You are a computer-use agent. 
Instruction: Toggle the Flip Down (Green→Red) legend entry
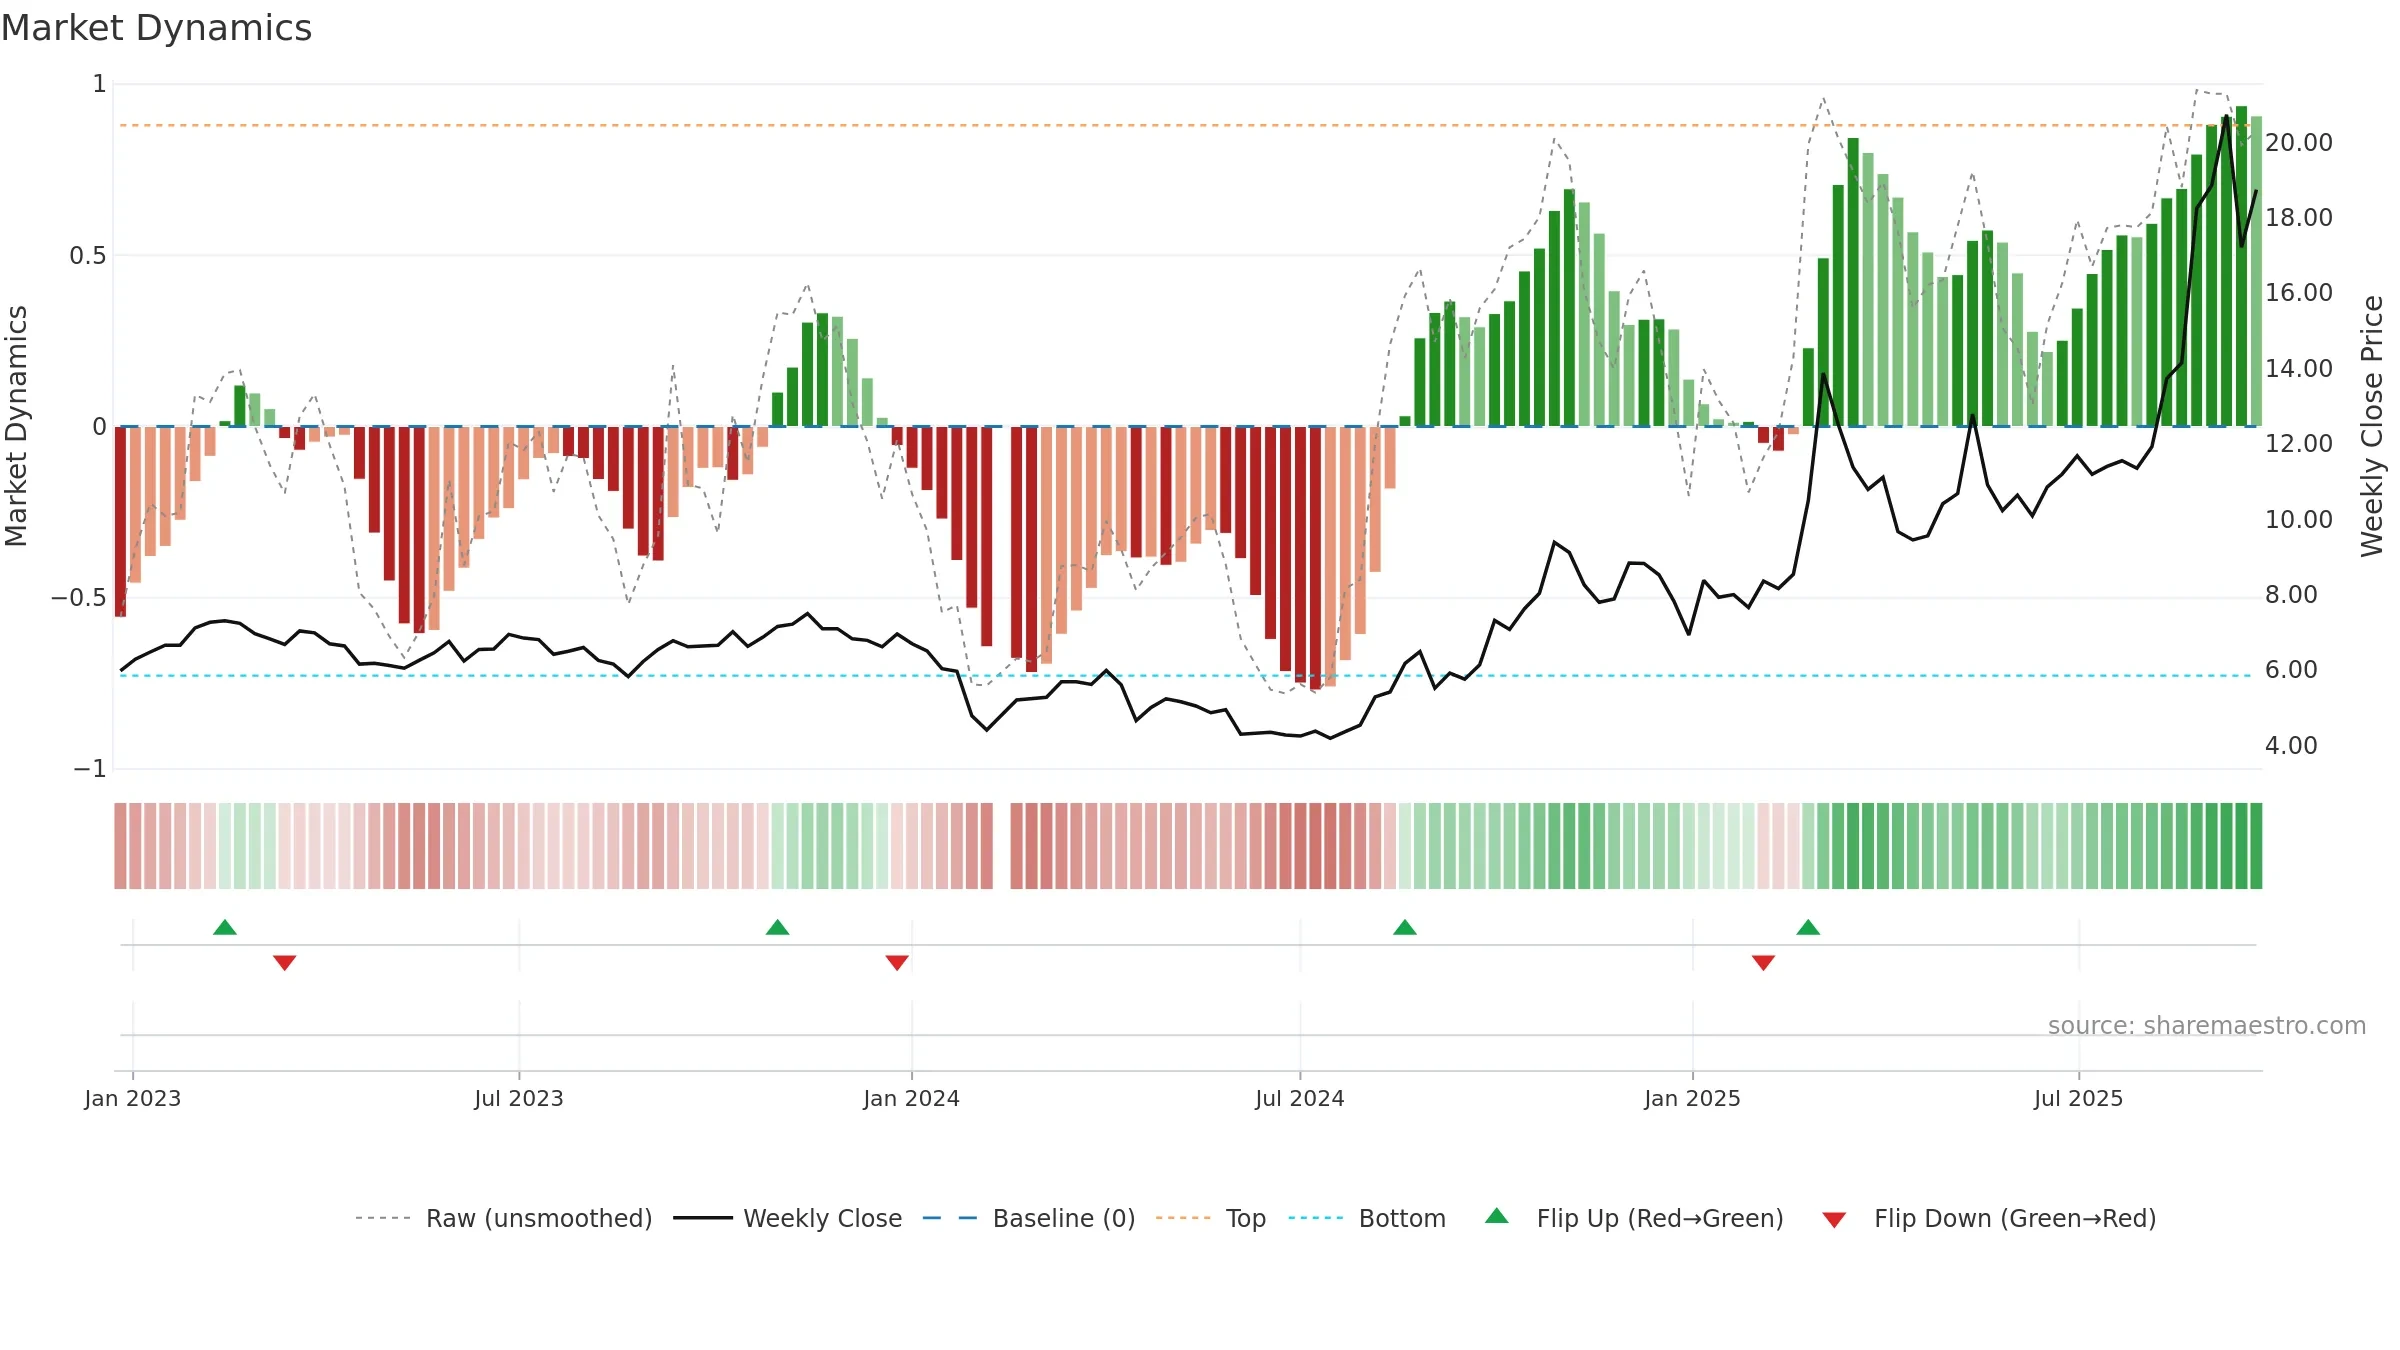tap(1989, 1218)
